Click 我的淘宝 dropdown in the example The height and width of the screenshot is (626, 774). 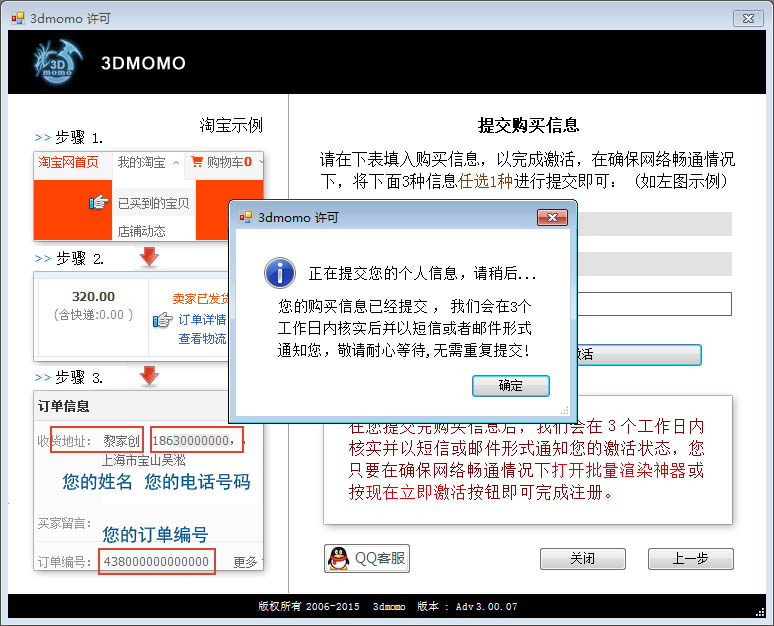(x=148, y=162)
